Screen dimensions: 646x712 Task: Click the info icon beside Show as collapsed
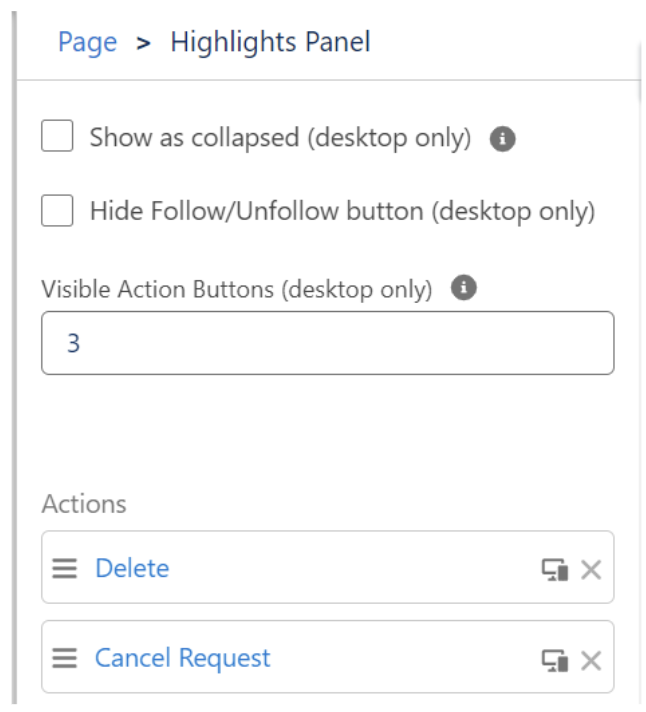pyautogui.click(x=502, y=138)
